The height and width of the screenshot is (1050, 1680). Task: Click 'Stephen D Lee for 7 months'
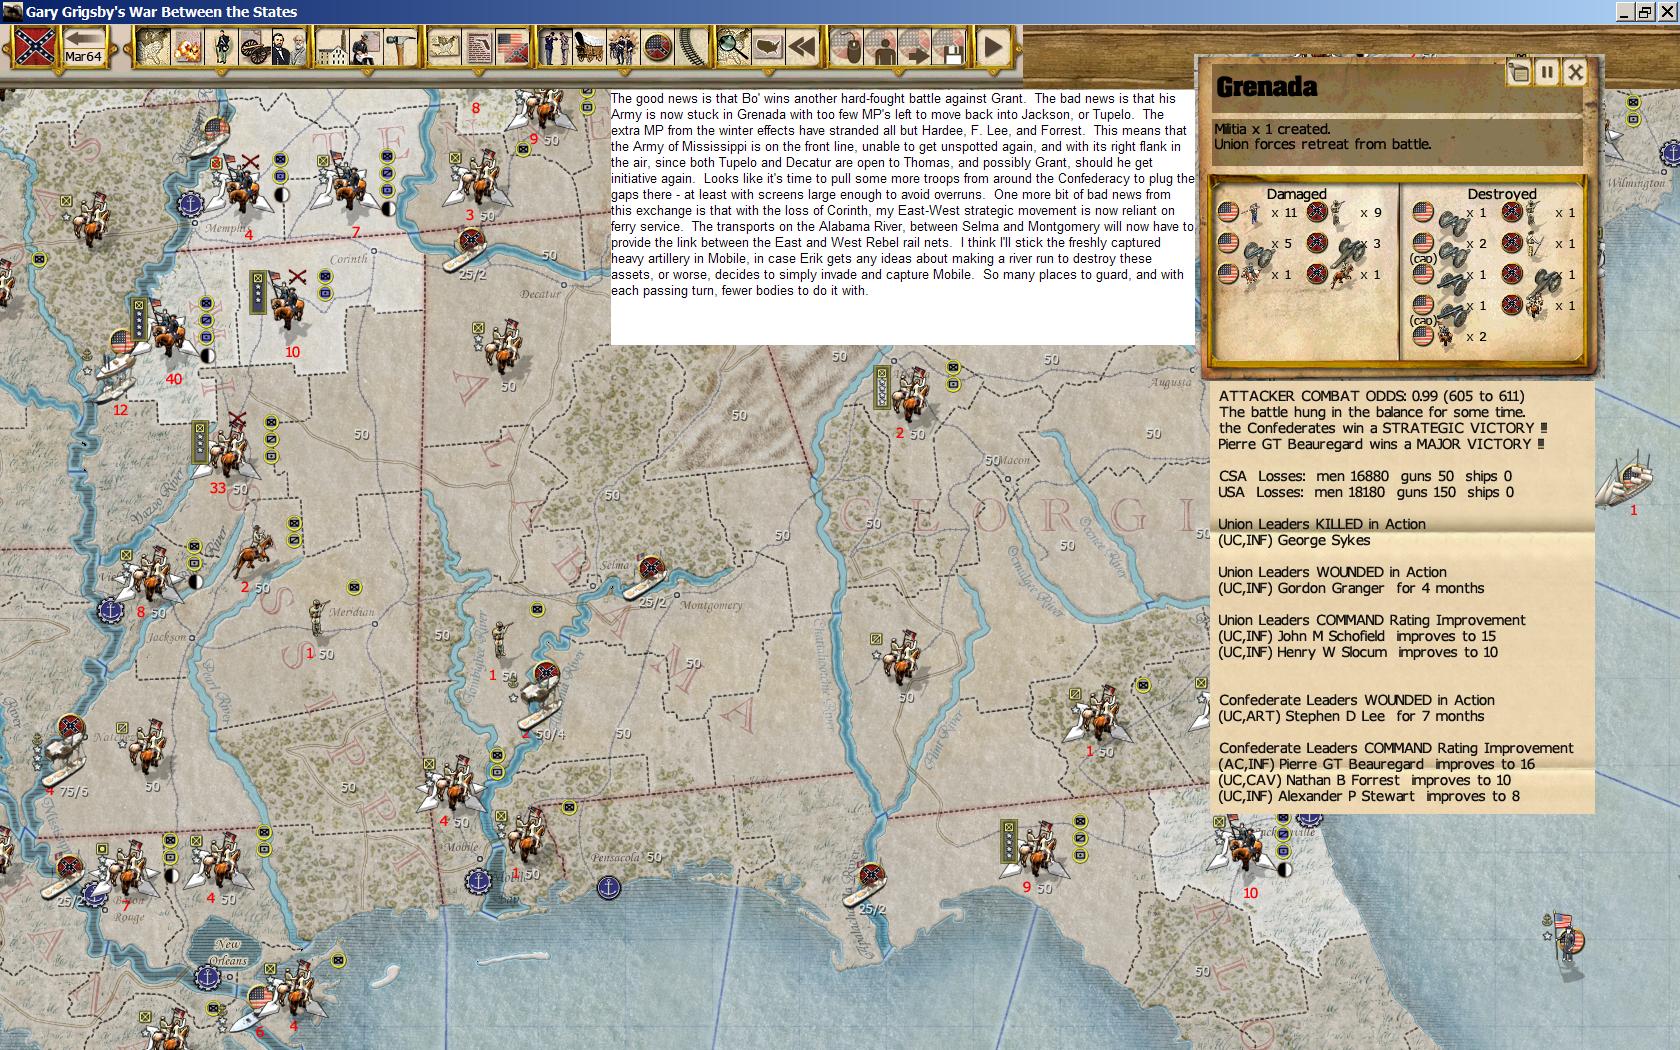coord(1351,716)
